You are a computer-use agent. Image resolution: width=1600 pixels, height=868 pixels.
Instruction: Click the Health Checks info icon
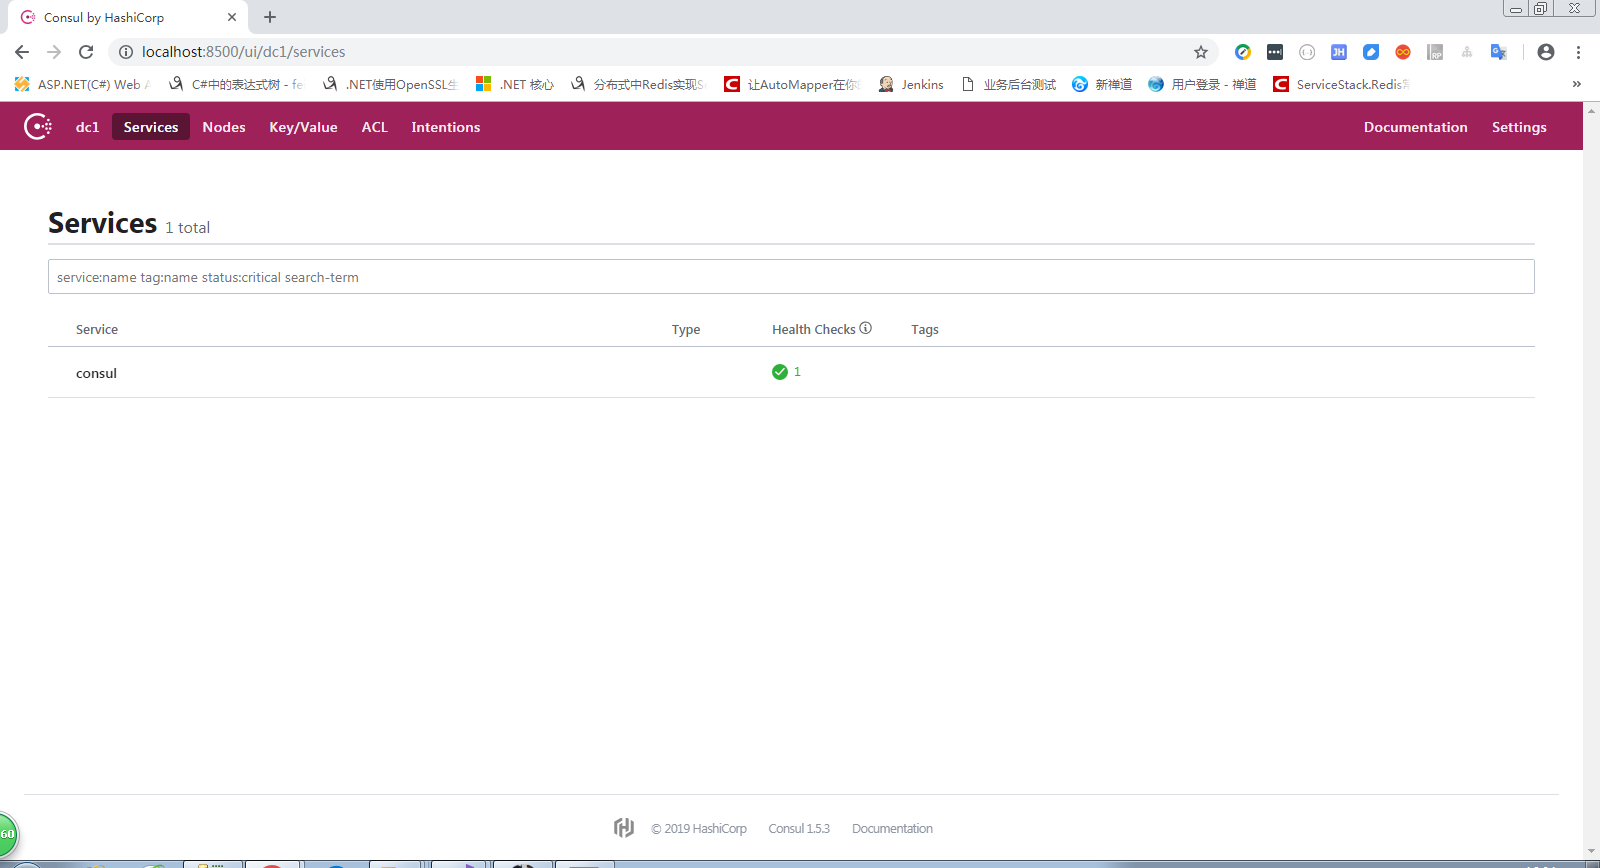(x=866, y=328)
